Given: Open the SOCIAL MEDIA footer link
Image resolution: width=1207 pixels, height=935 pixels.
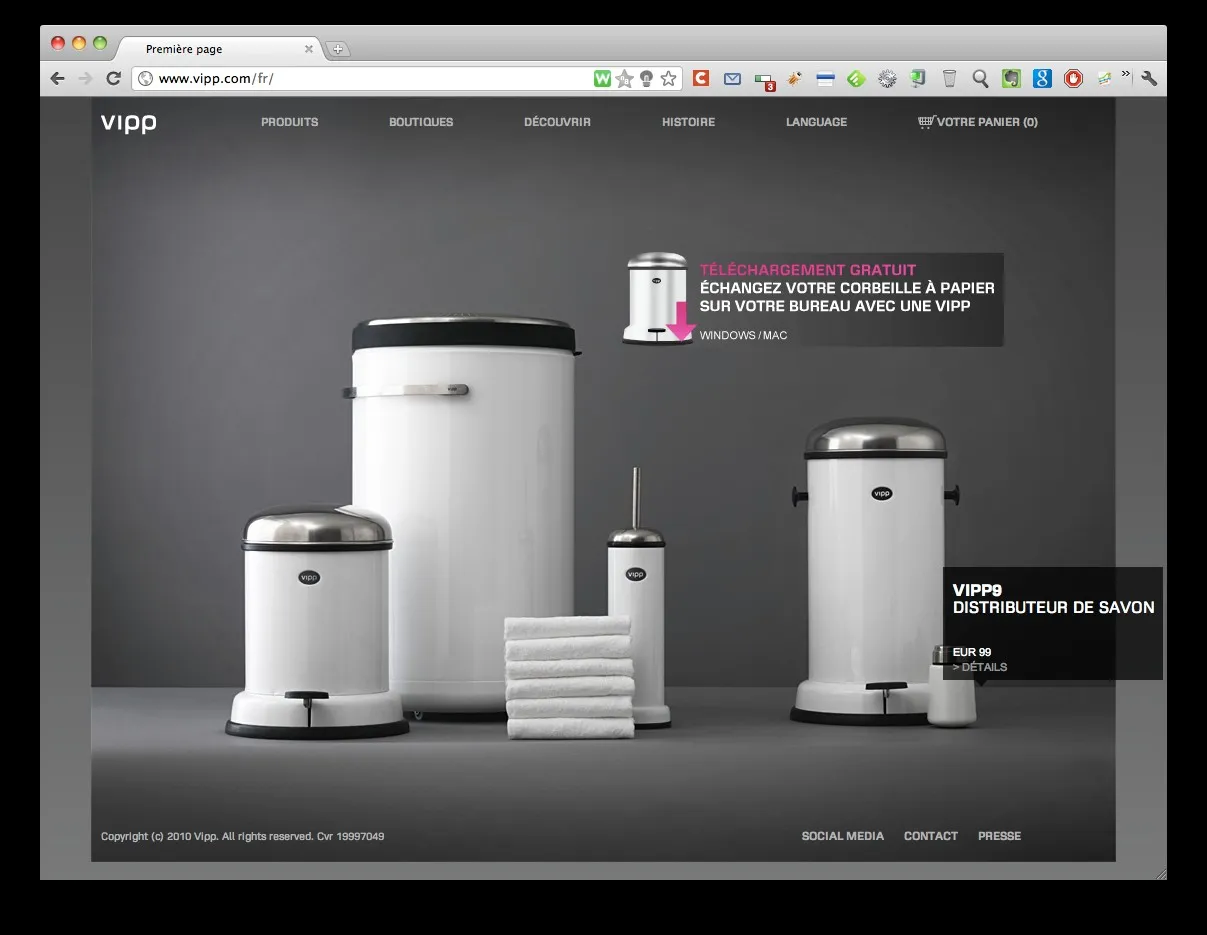Looking at the screenshot, I should pyautogui.click(x=843, y=836).
